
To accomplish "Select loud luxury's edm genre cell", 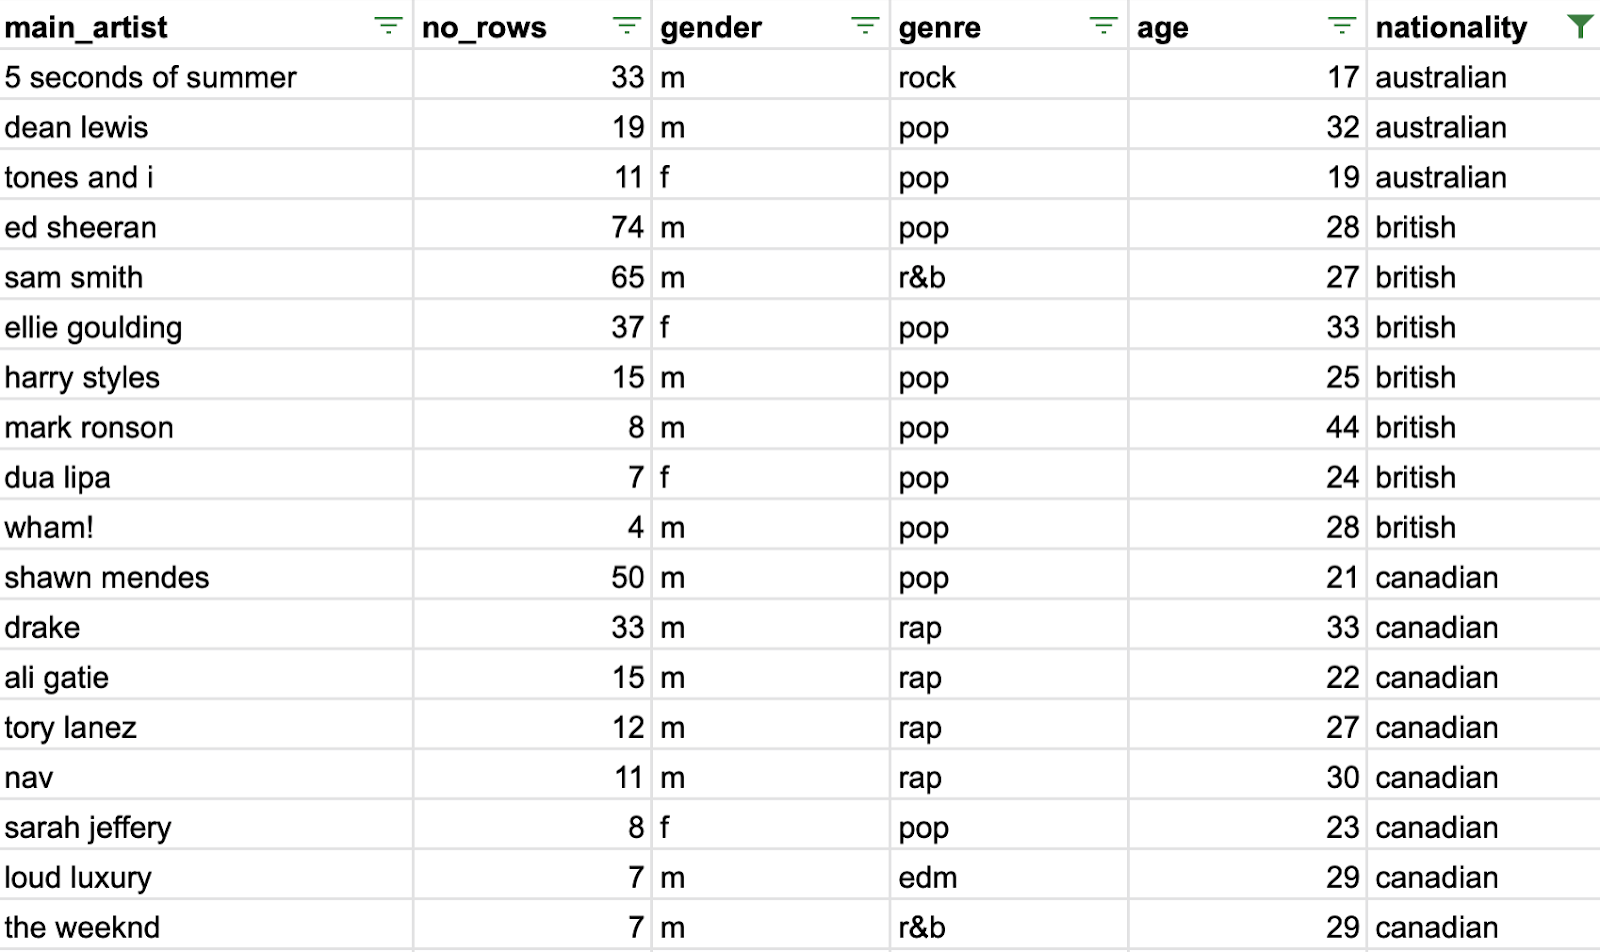I will [1009, 875].
